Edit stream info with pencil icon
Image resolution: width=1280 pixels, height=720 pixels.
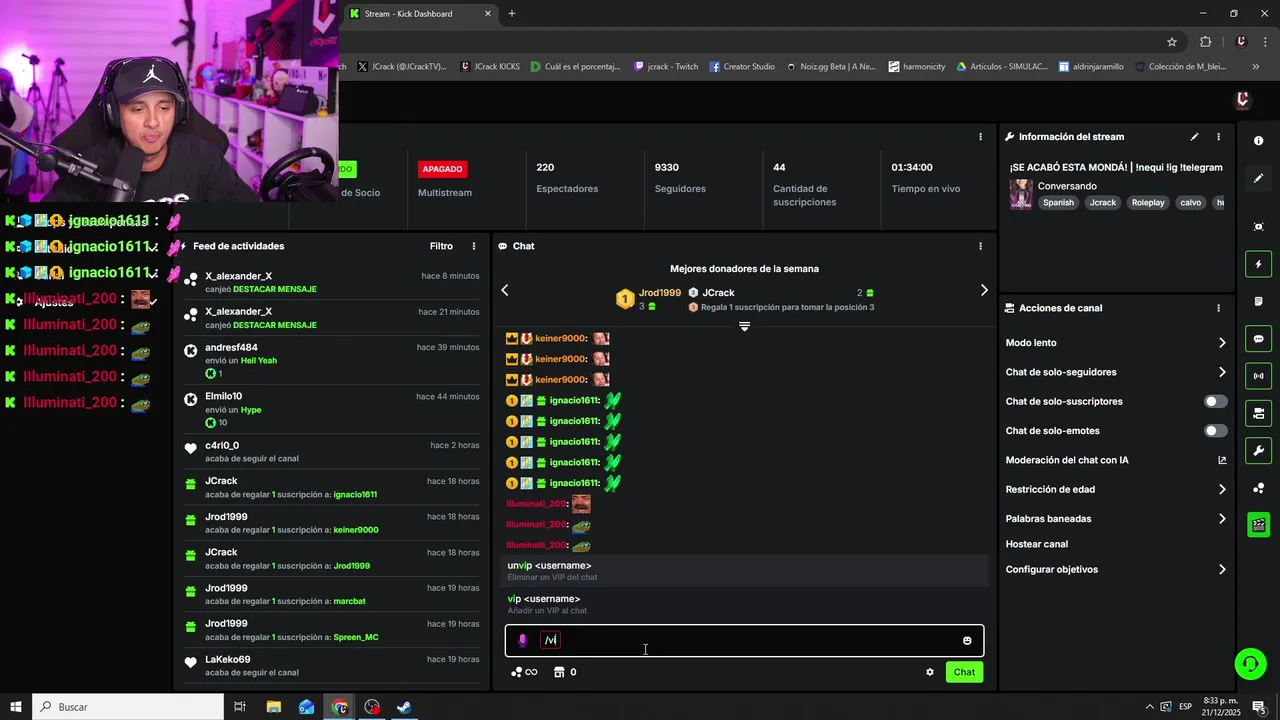[x=1194, y=137]
